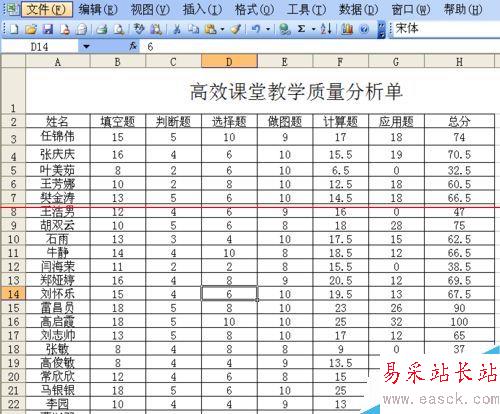Select column D header

click(229, 62)
